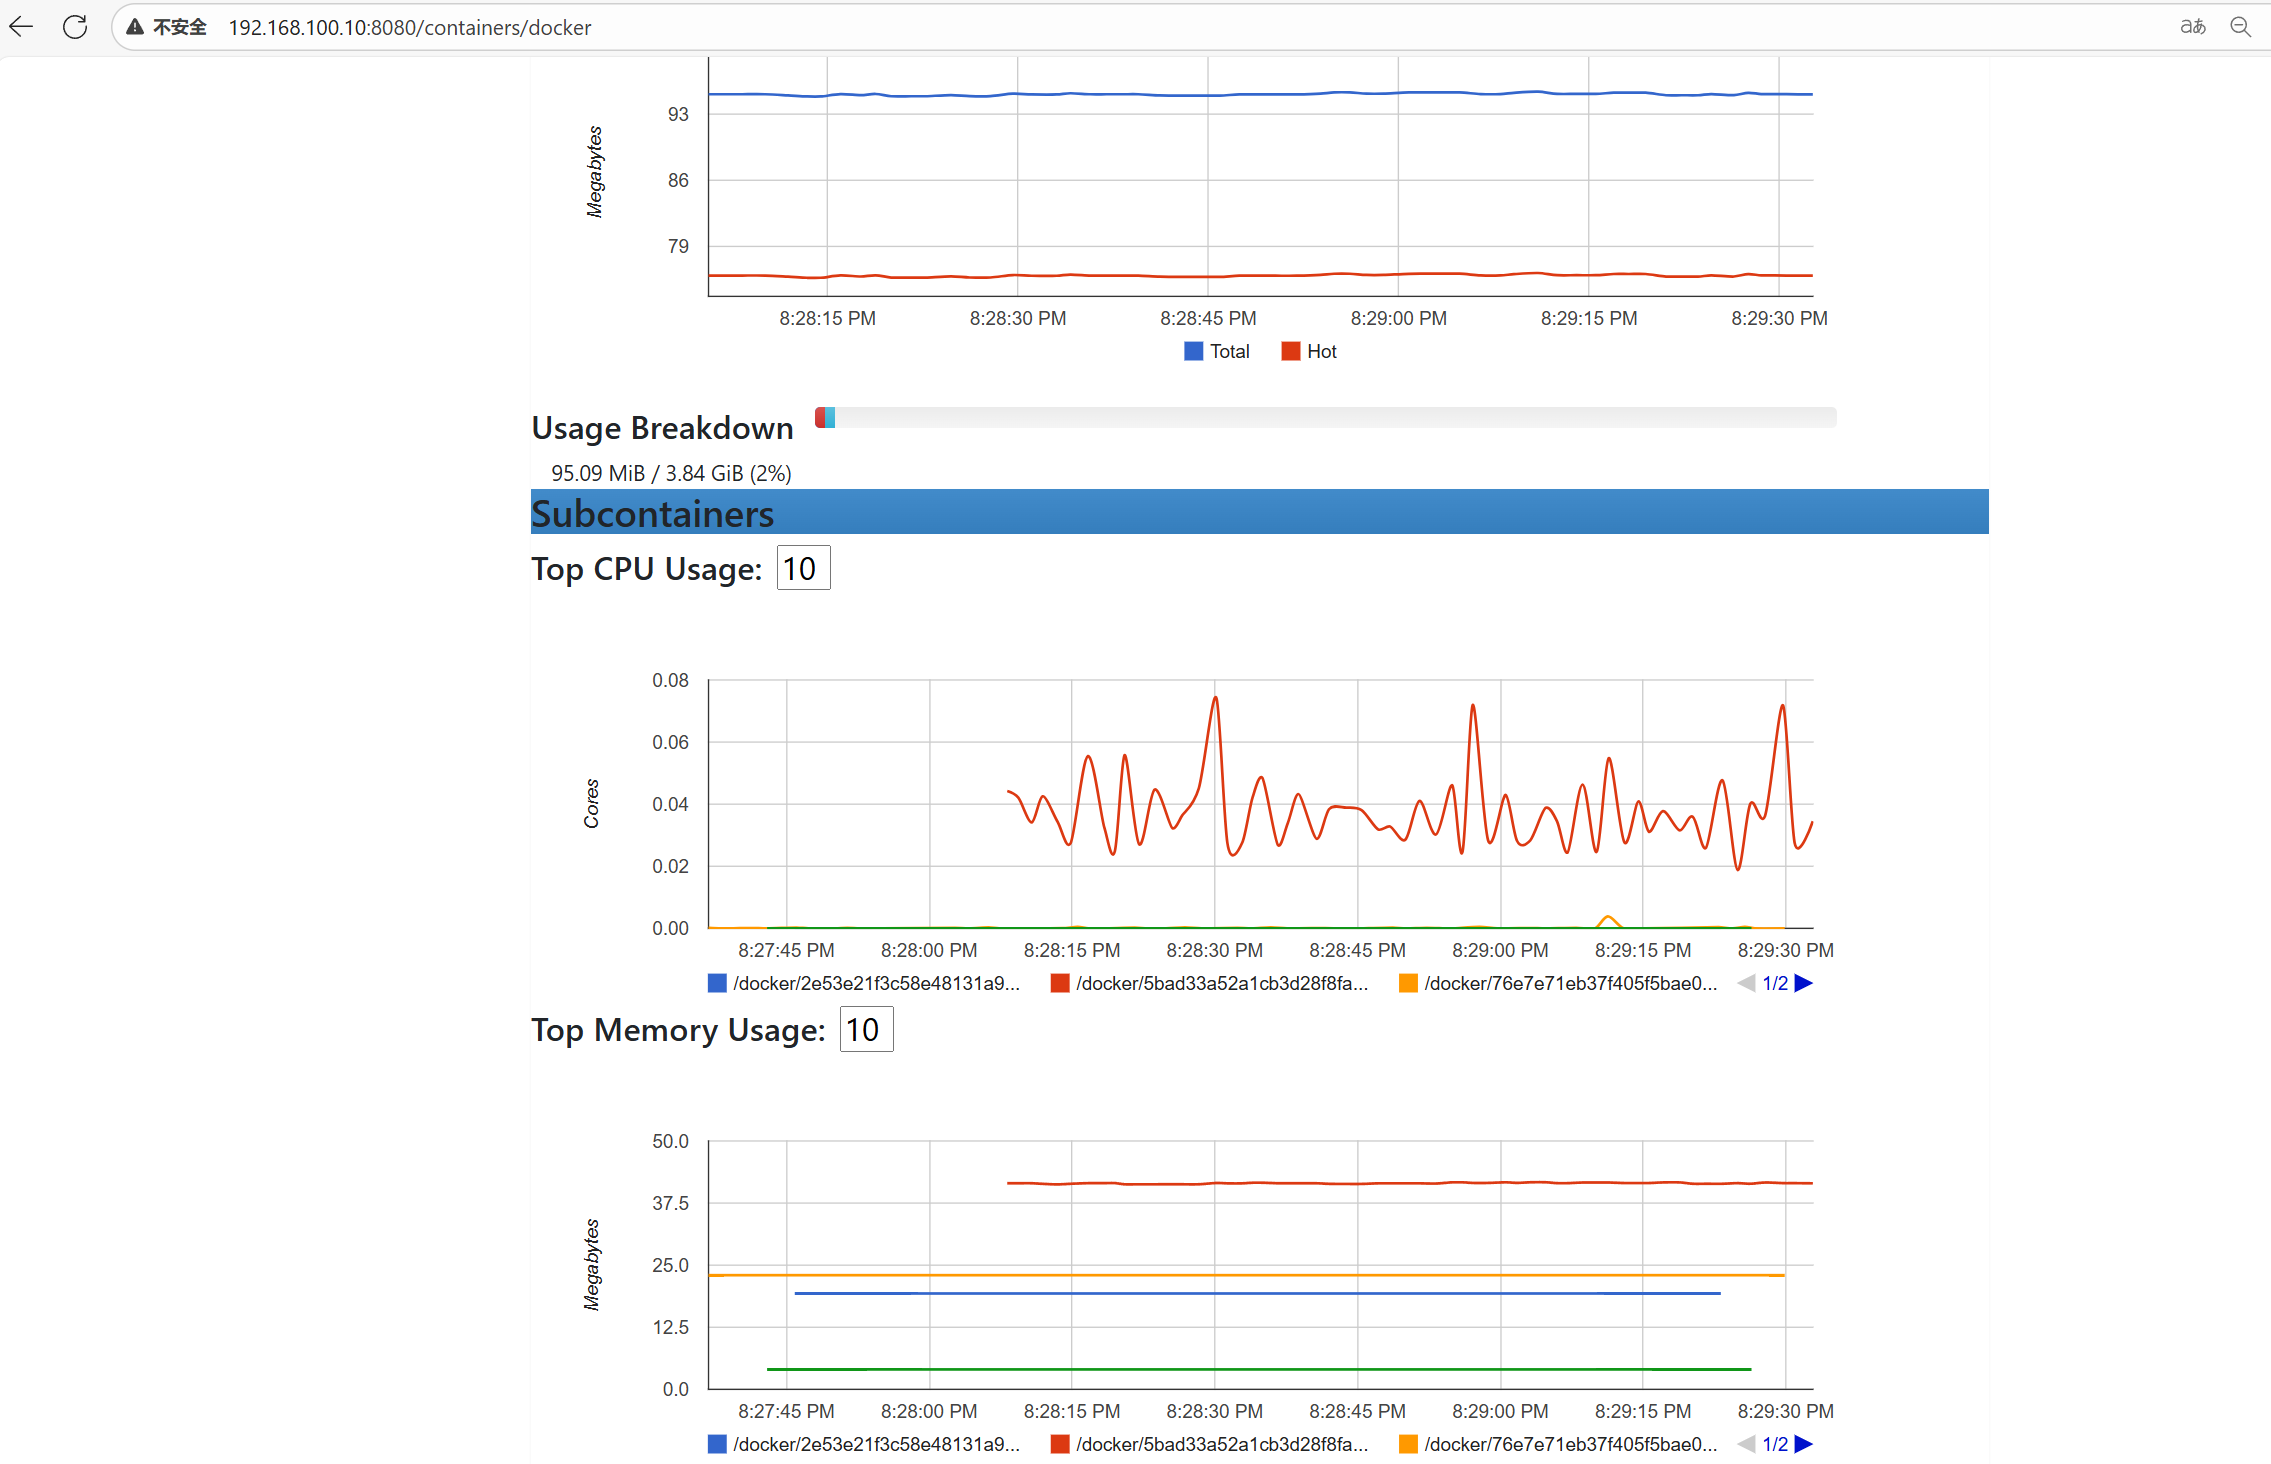Open the translate page icon
The image size is (2271, 1464).
point(2192,27)
